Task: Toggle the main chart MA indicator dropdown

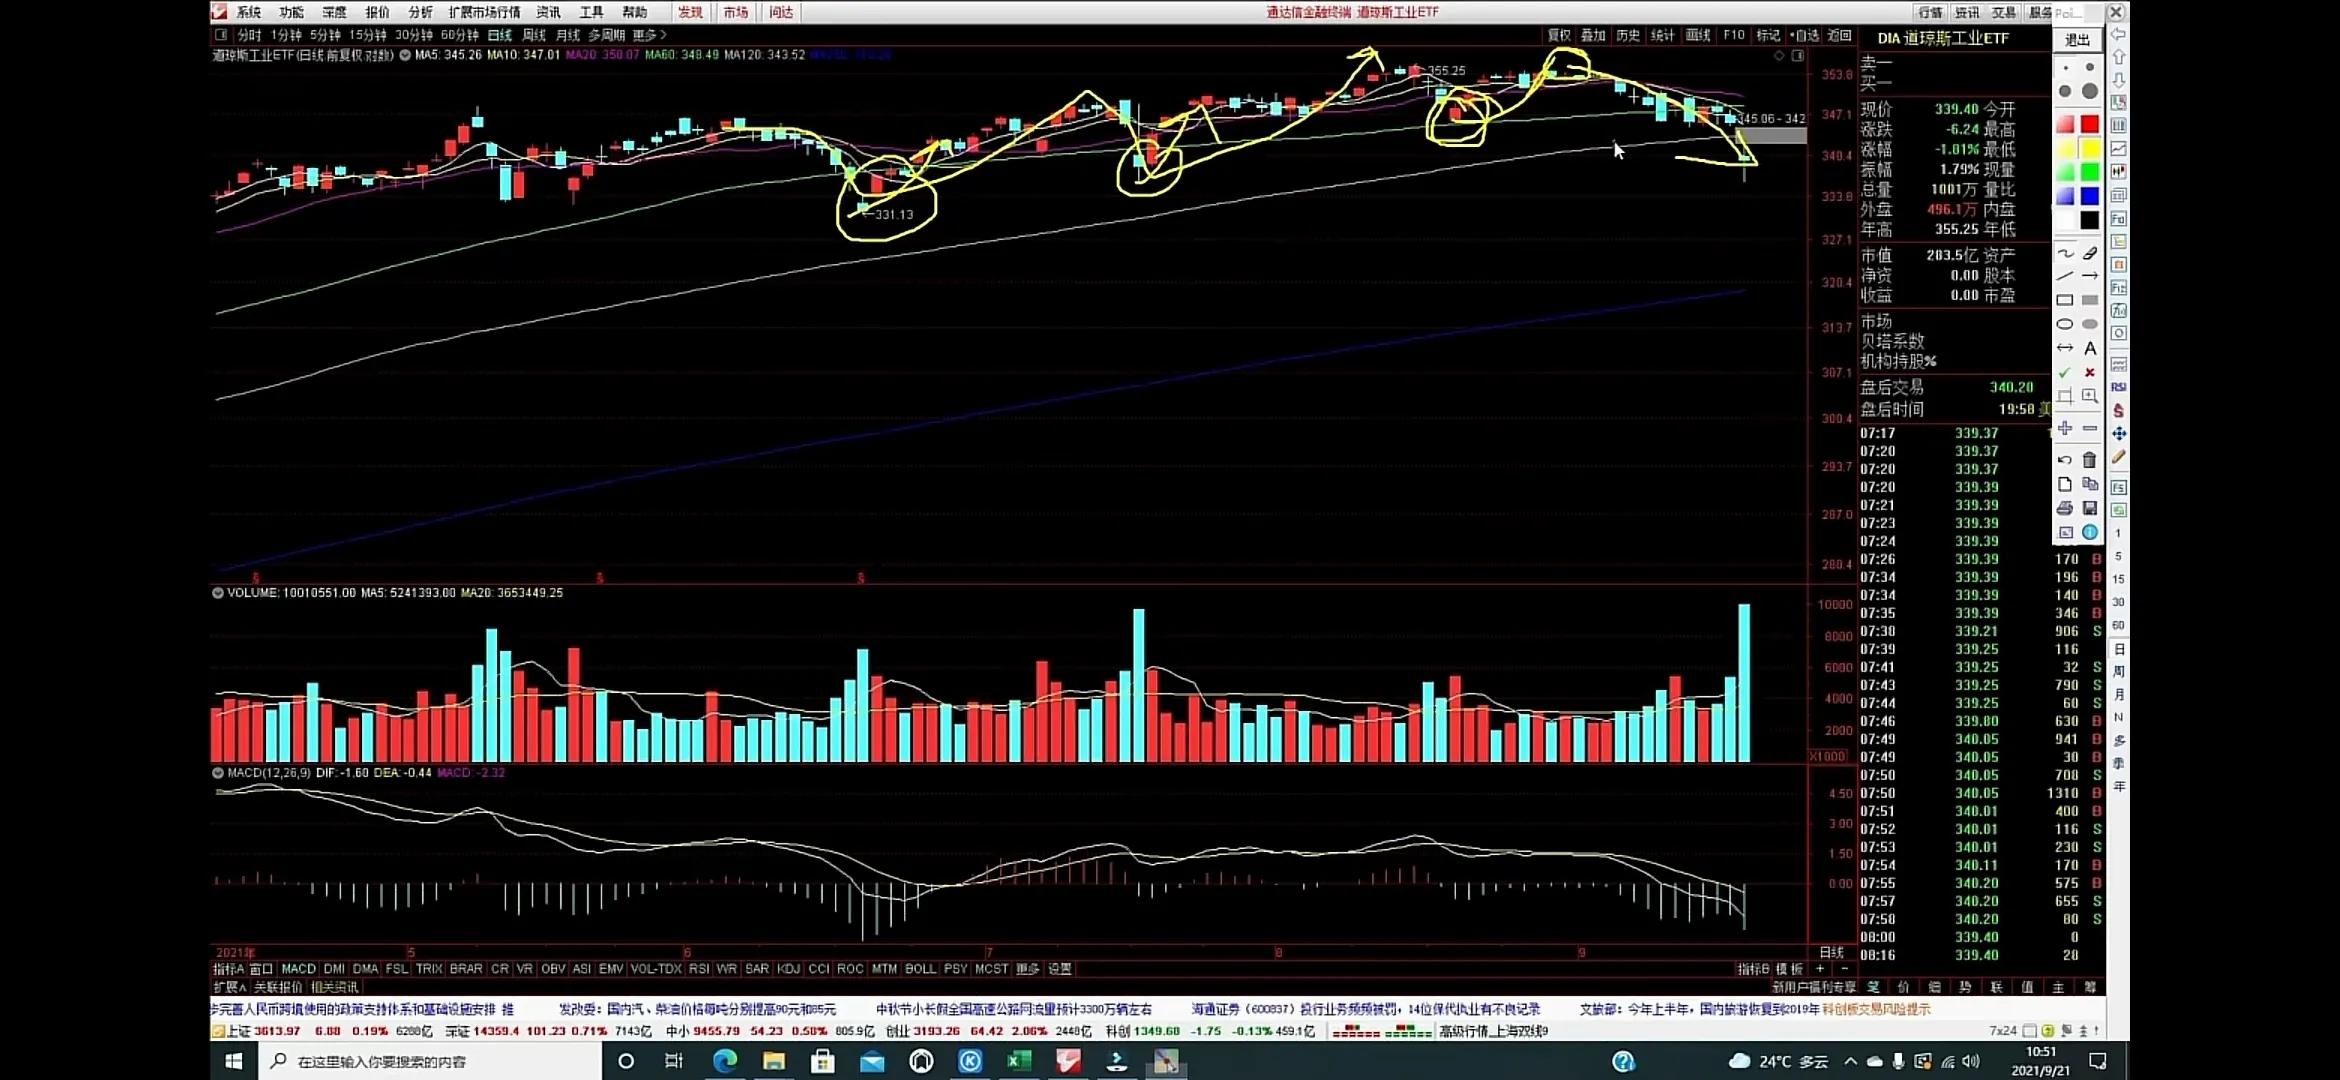Action: tap(405, 55)
